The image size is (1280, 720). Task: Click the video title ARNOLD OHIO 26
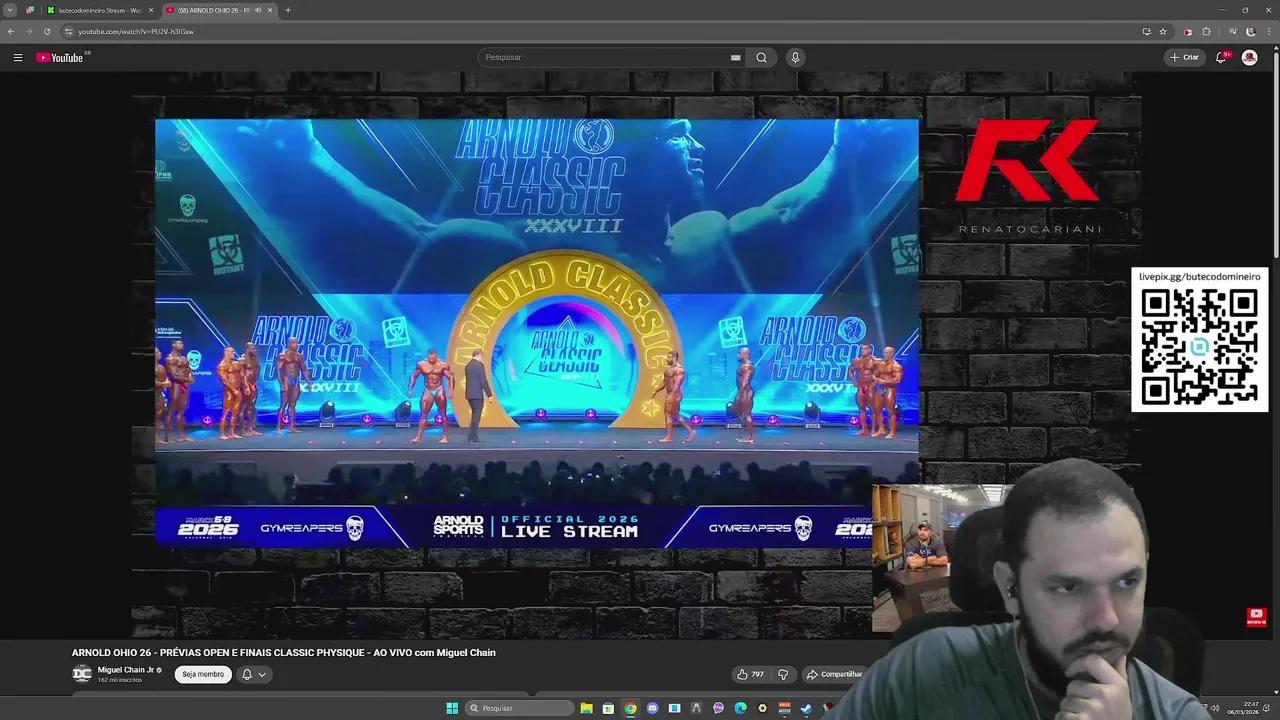coord(283,652)
